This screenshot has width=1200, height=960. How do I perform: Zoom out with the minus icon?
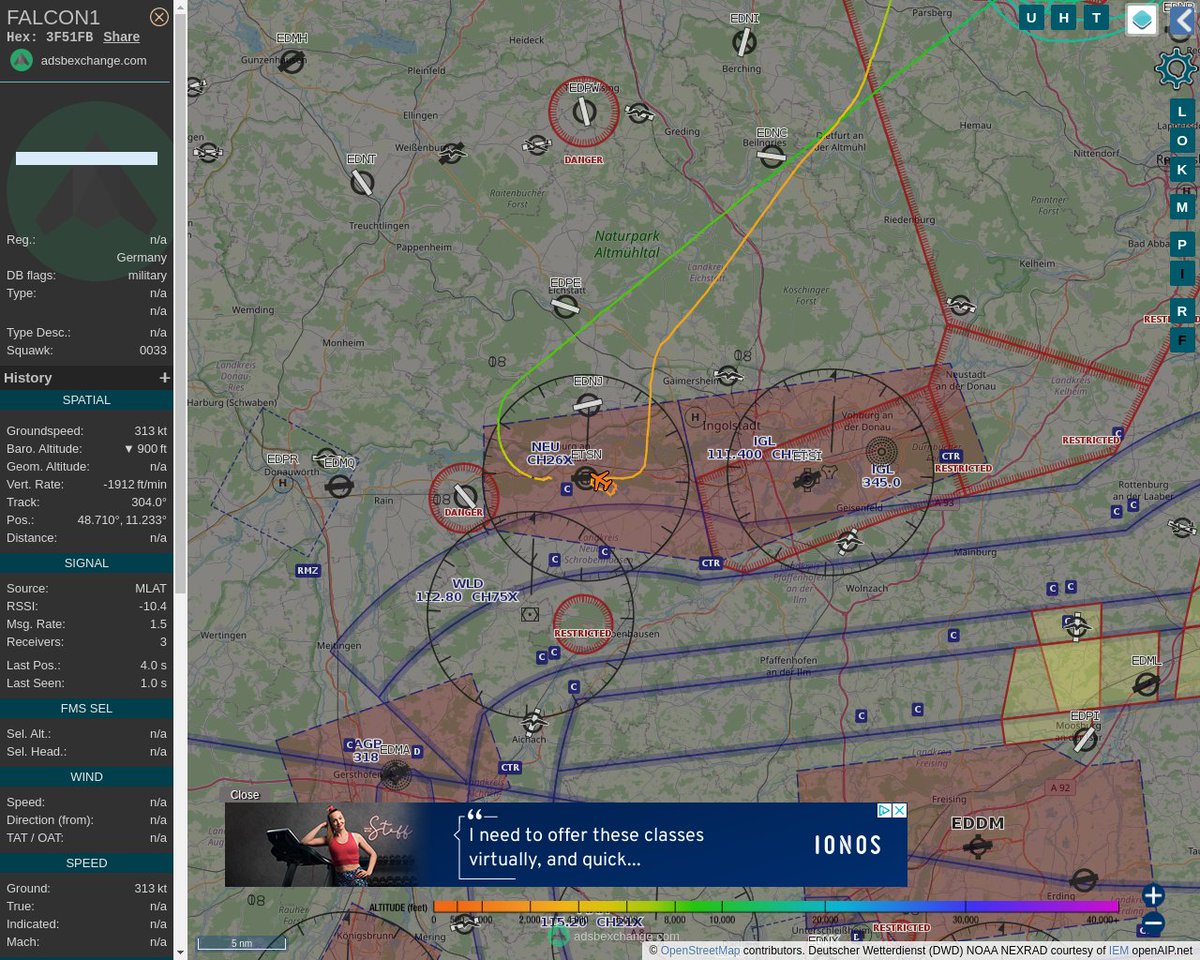1152,924
